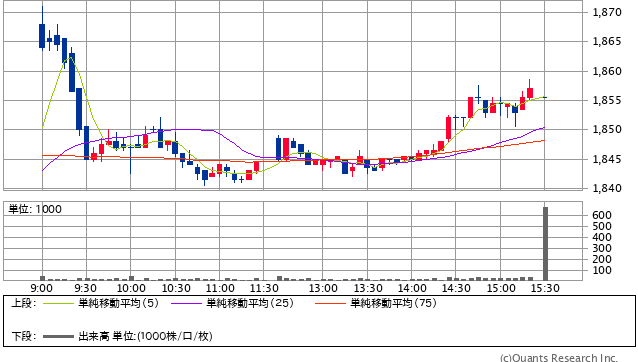This screenshot has width=638, height=362.
Task: Click the 9:30 time axis label
Action: point(85,288)
